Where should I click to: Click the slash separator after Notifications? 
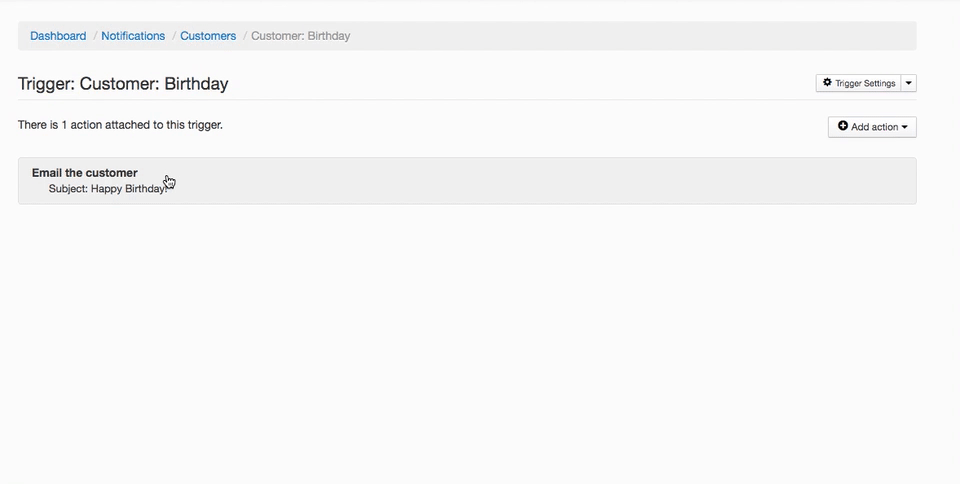174,36
